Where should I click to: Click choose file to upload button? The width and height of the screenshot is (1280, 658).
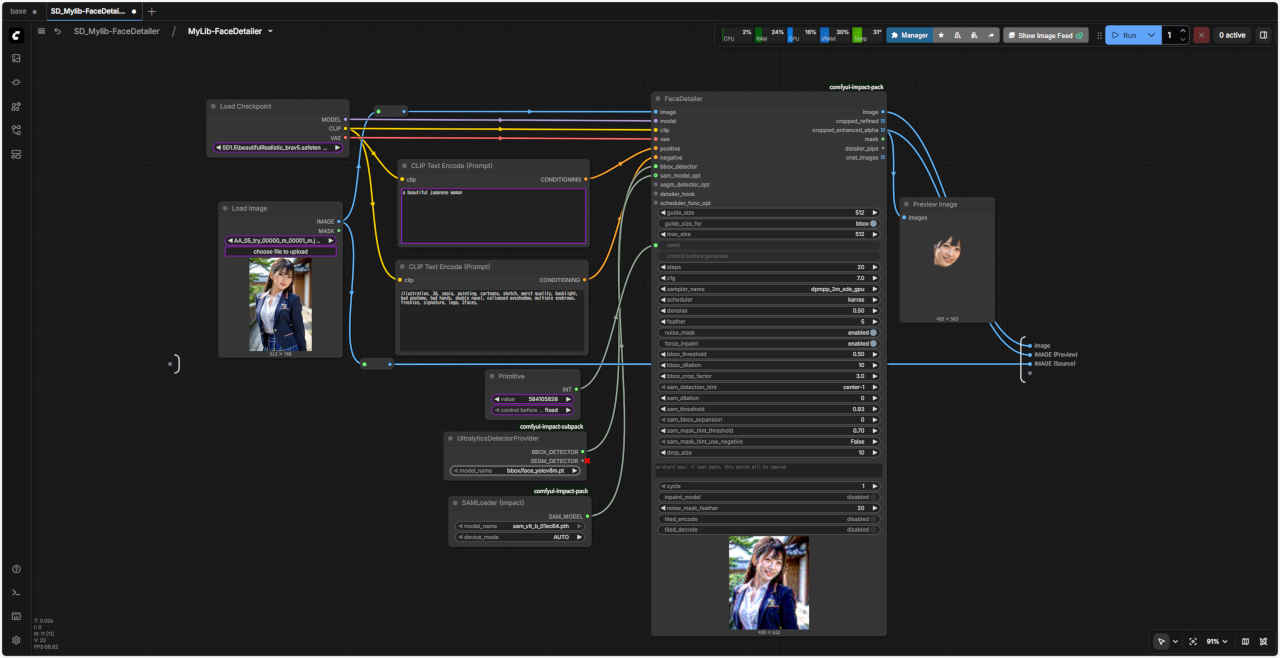pos(280,251)
